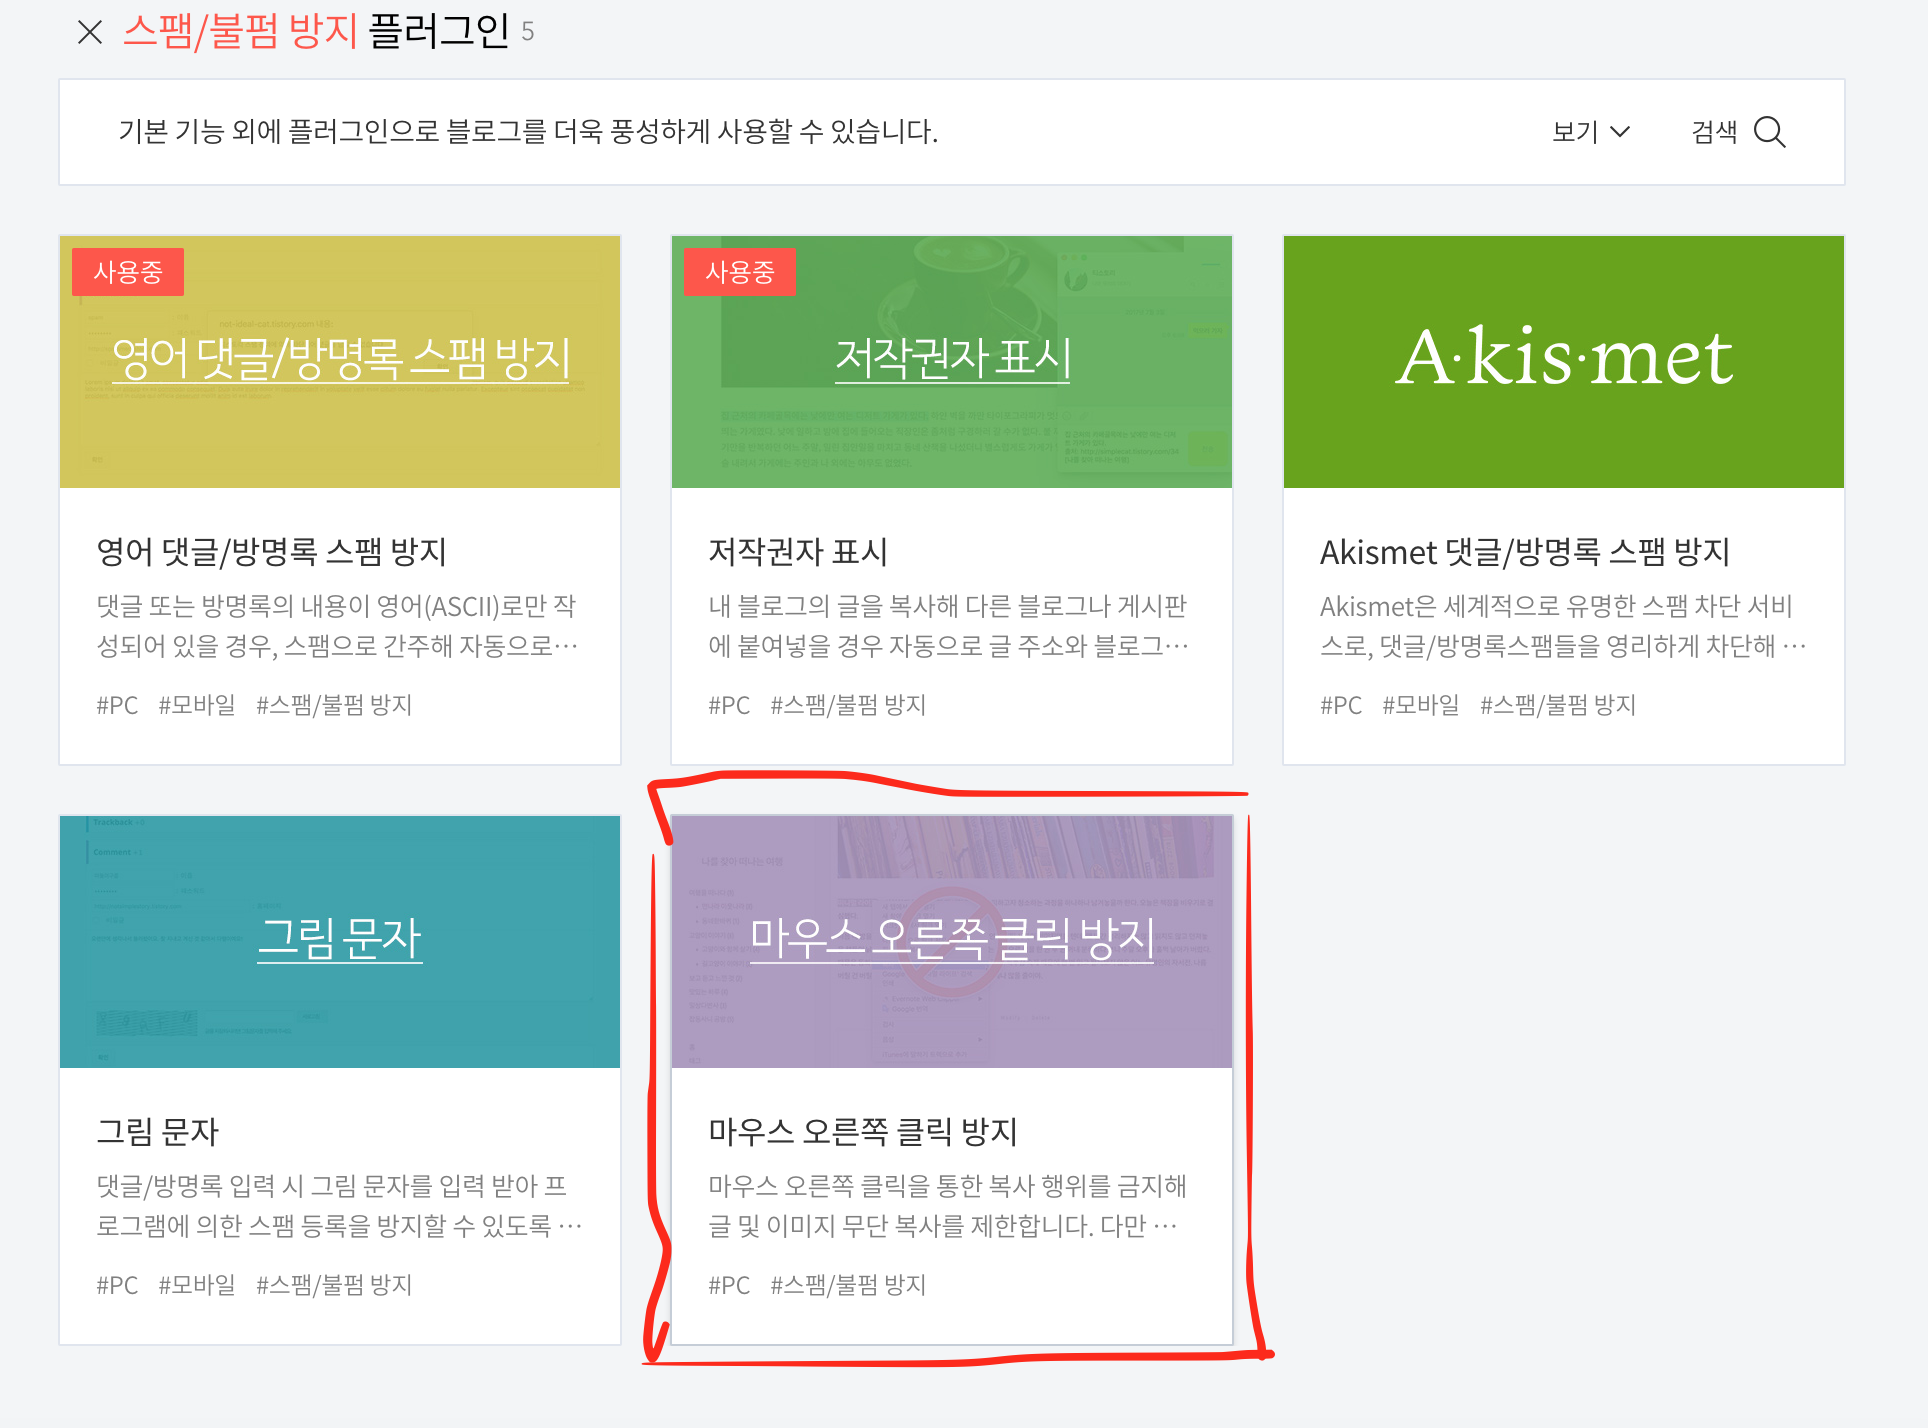The image size is (1928, 1428).
Task: Click 사용중 badge on 저작권자 card
Action: [x=740, y=272]
